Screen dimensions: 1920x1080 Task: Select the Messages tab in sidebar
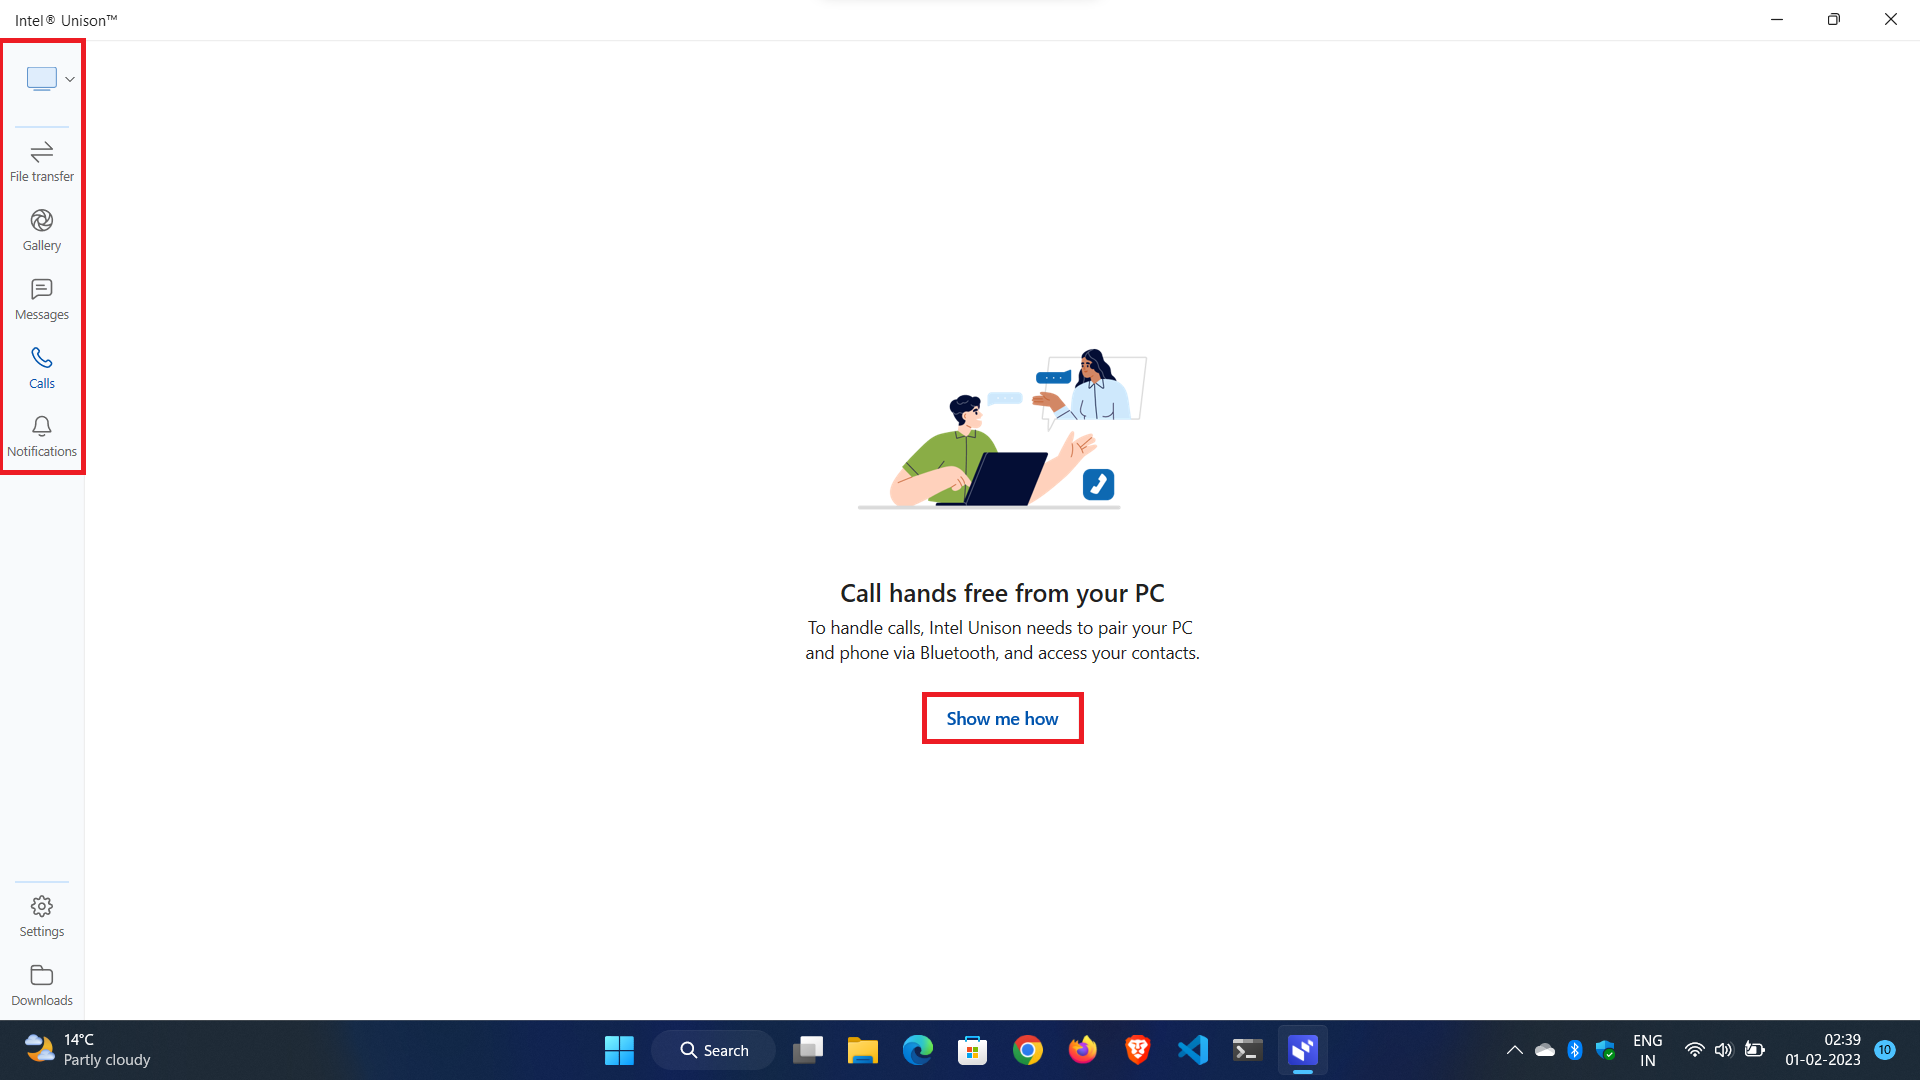[42, 298]
